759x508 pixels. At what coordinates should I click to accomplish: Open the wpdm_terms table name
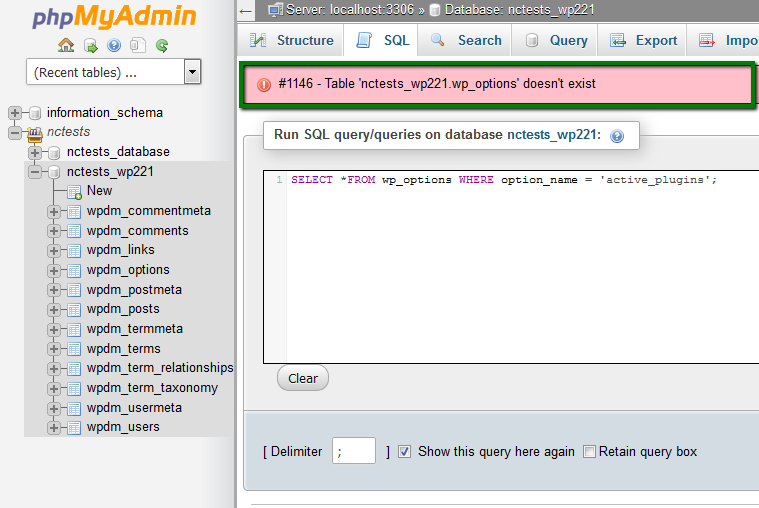[x=123, y=349]
